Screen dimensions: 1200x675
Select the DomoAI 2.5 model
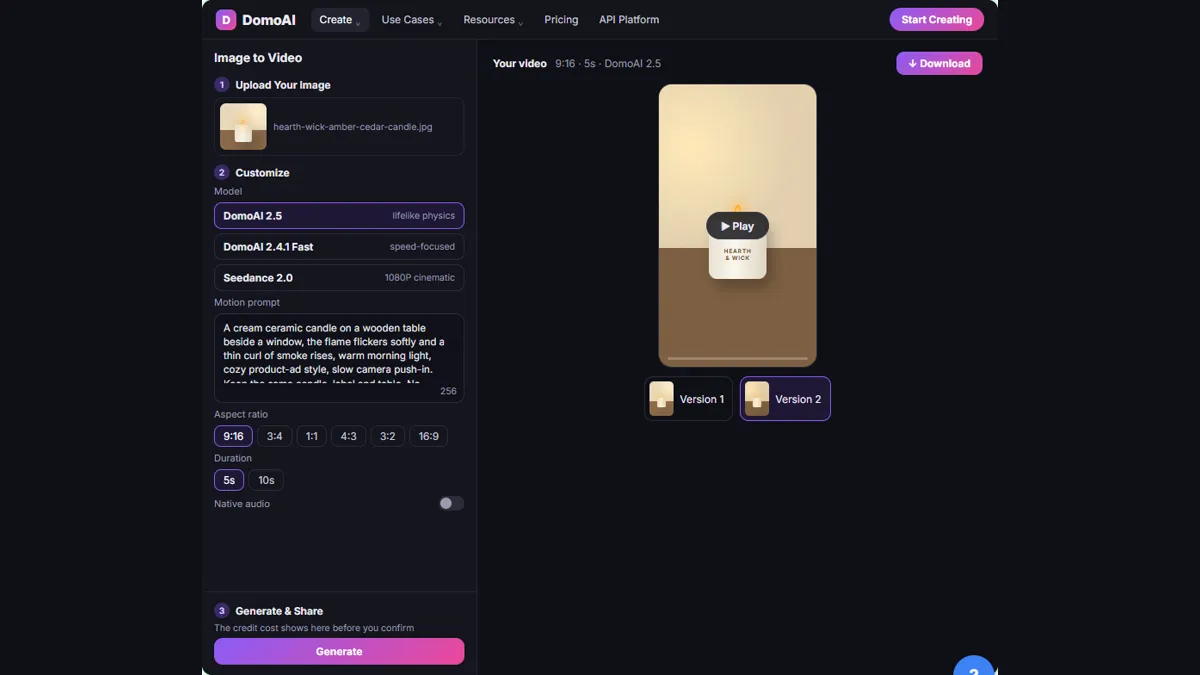(339, 216)
